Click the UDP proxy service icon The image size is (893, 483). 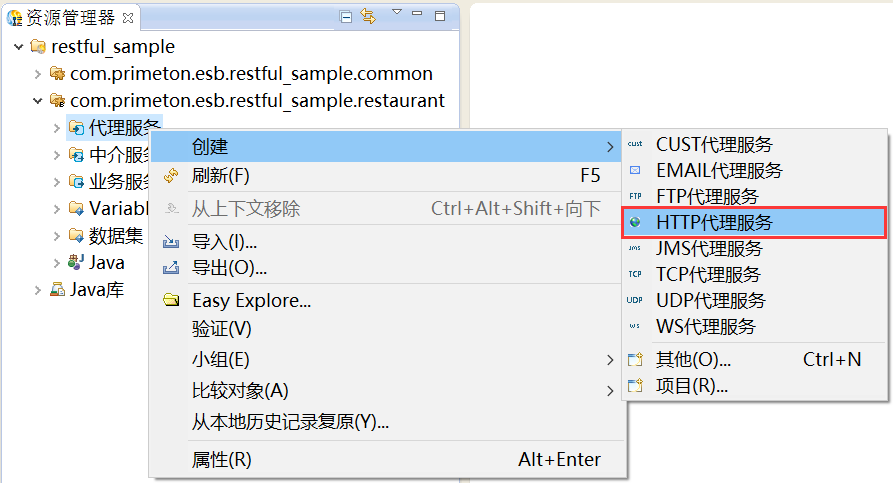point(634,300)
